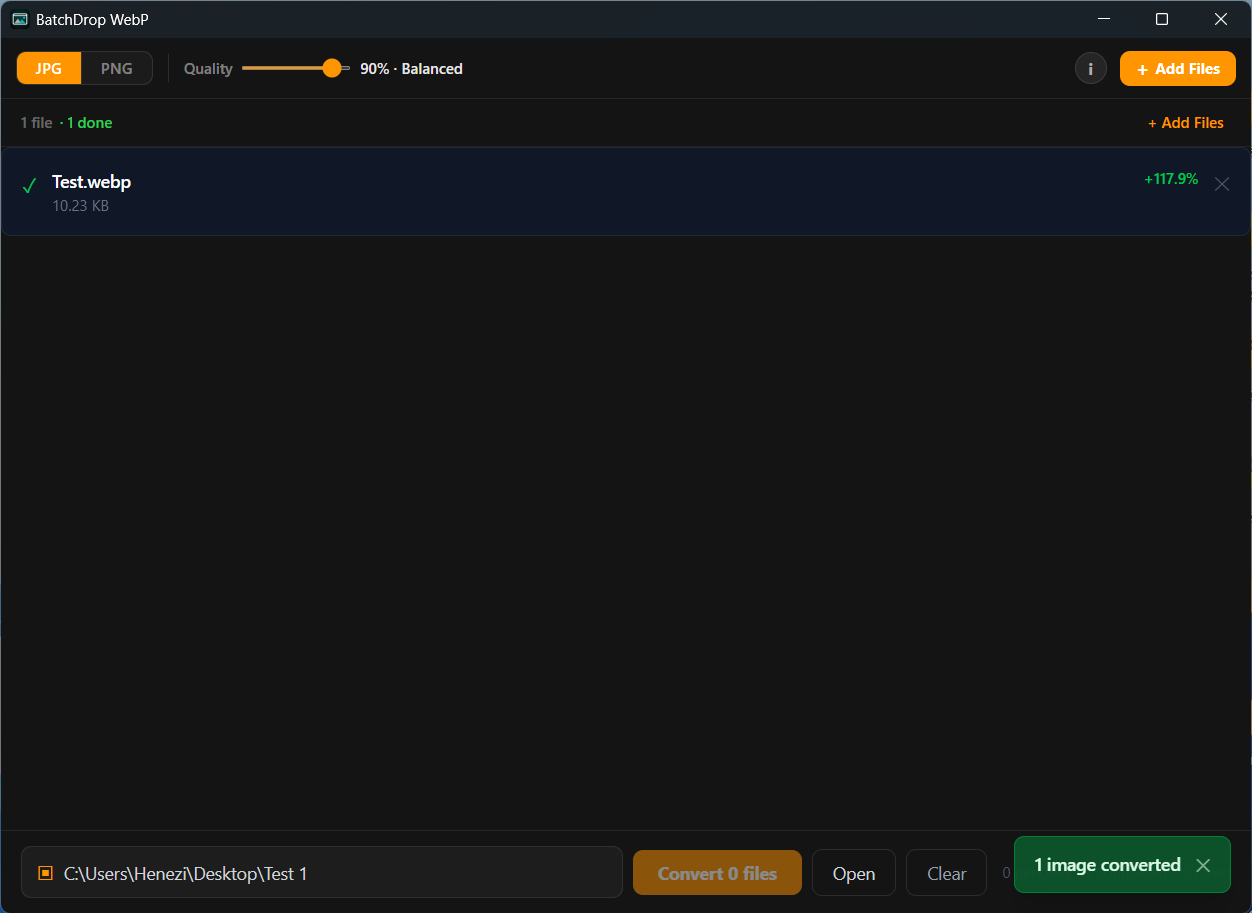Click the +117.9% size change value
This screenshot has width=1252, height=913.
[x=1171, y=179]
